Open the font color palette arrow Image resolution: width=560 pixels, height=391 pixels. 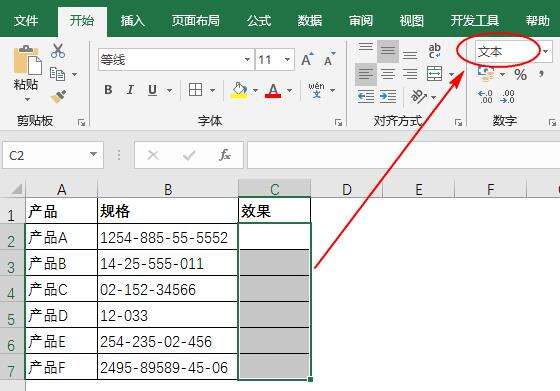(289, 90)
